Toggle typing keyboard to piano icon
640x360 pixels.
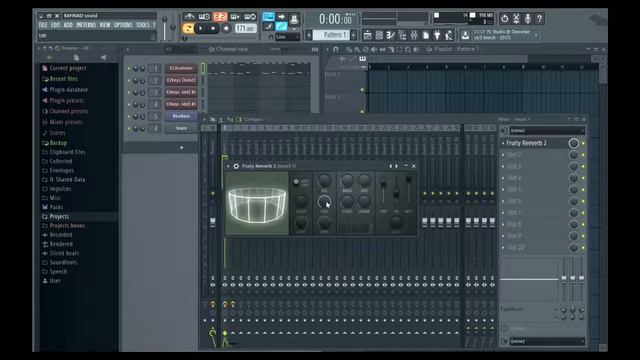click(268, 17)
